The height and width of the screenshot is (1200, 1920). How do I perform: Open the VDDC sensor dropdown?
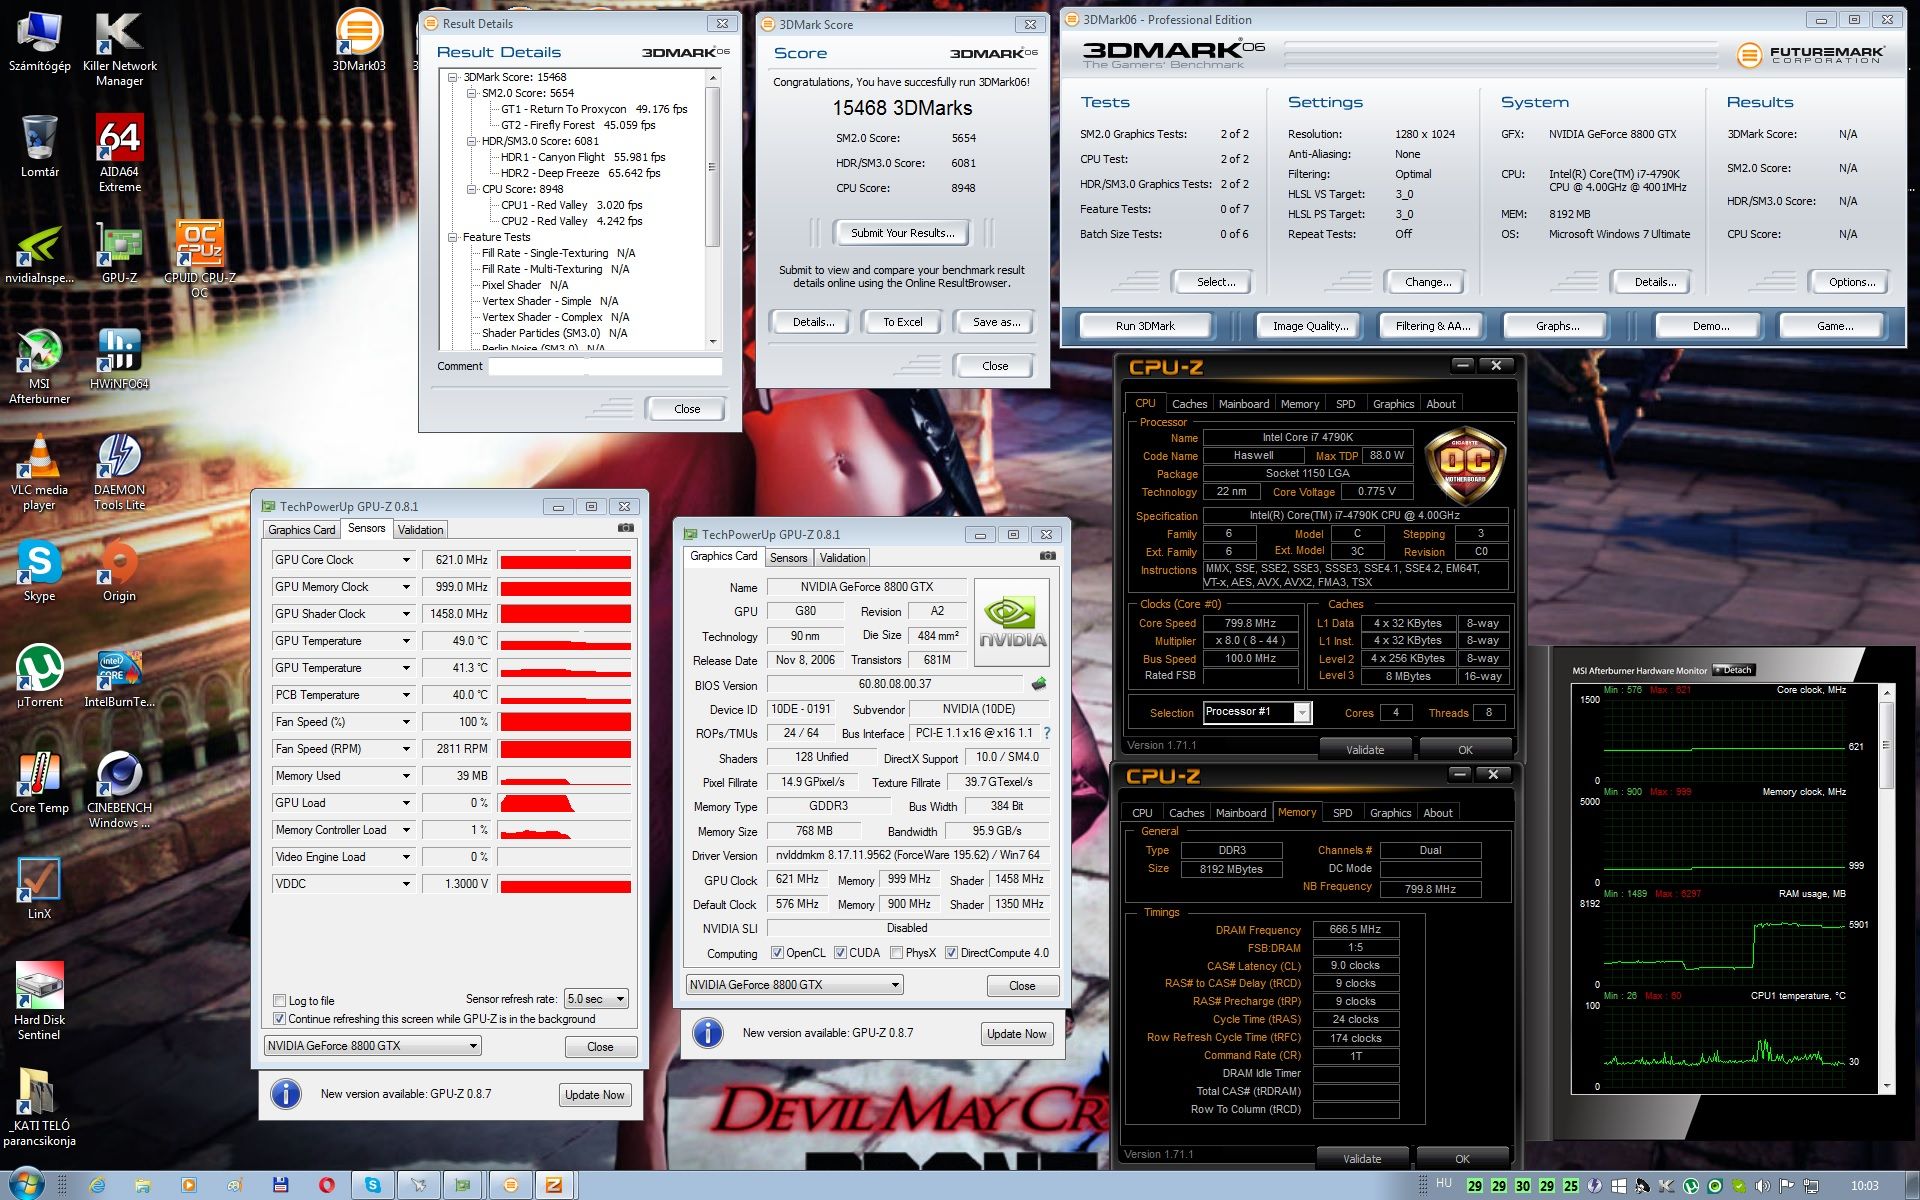(x=406, y=884)
